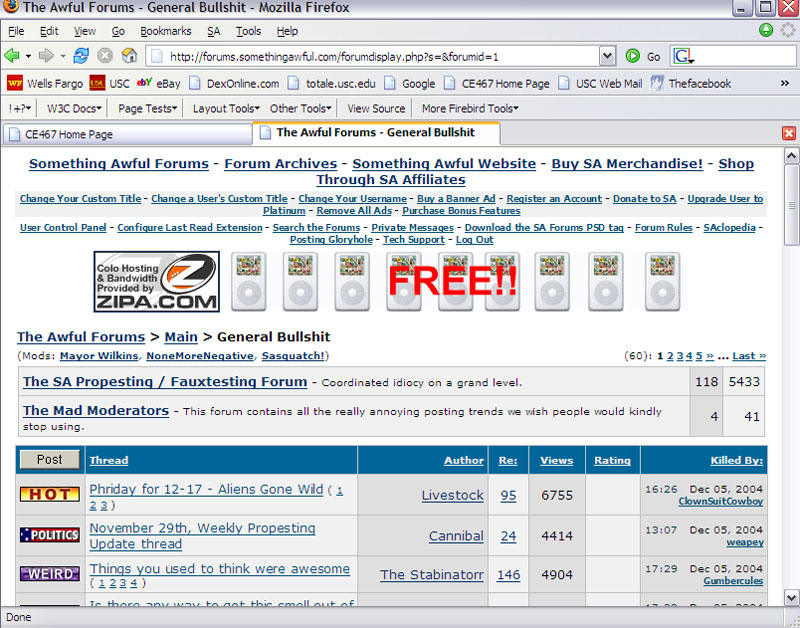The width and height of the screenshot is (800, 628).
Task: Open the USC Web Mail bookmark
Action: [x=599, y=83]
